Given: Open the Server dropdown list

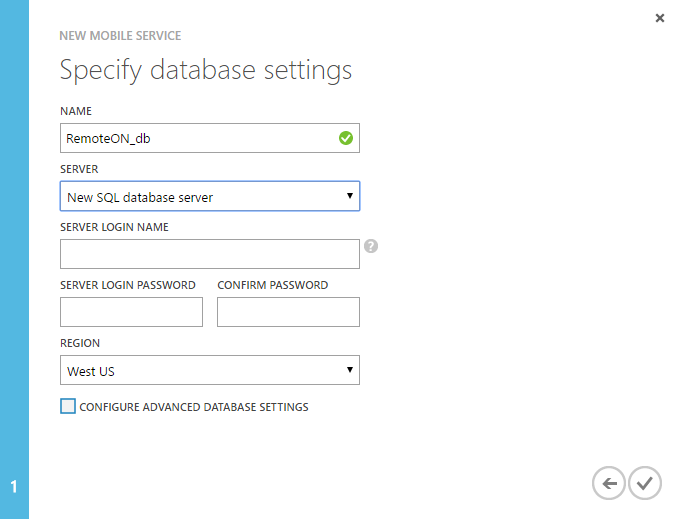Looking at the screenshot, I should 209,197.
